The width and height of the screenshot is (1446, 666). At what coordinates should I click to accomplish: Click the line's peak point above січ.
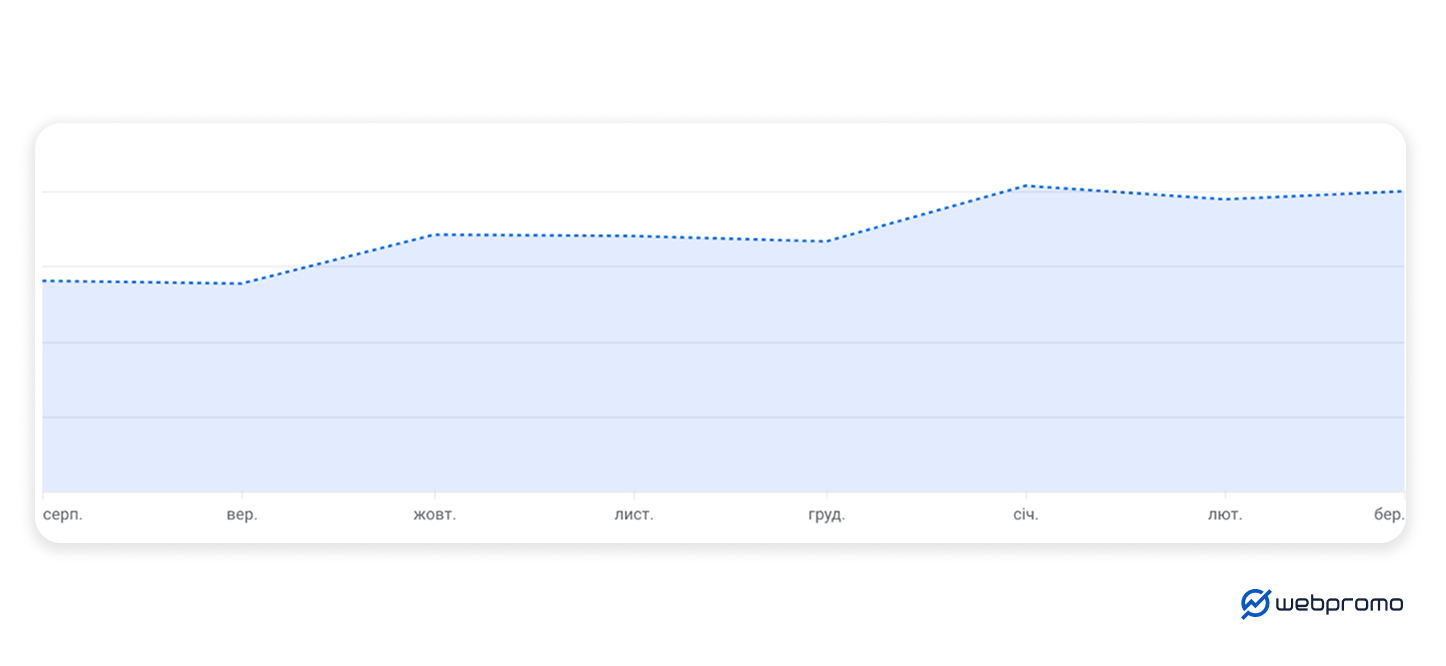[1025, 186]
